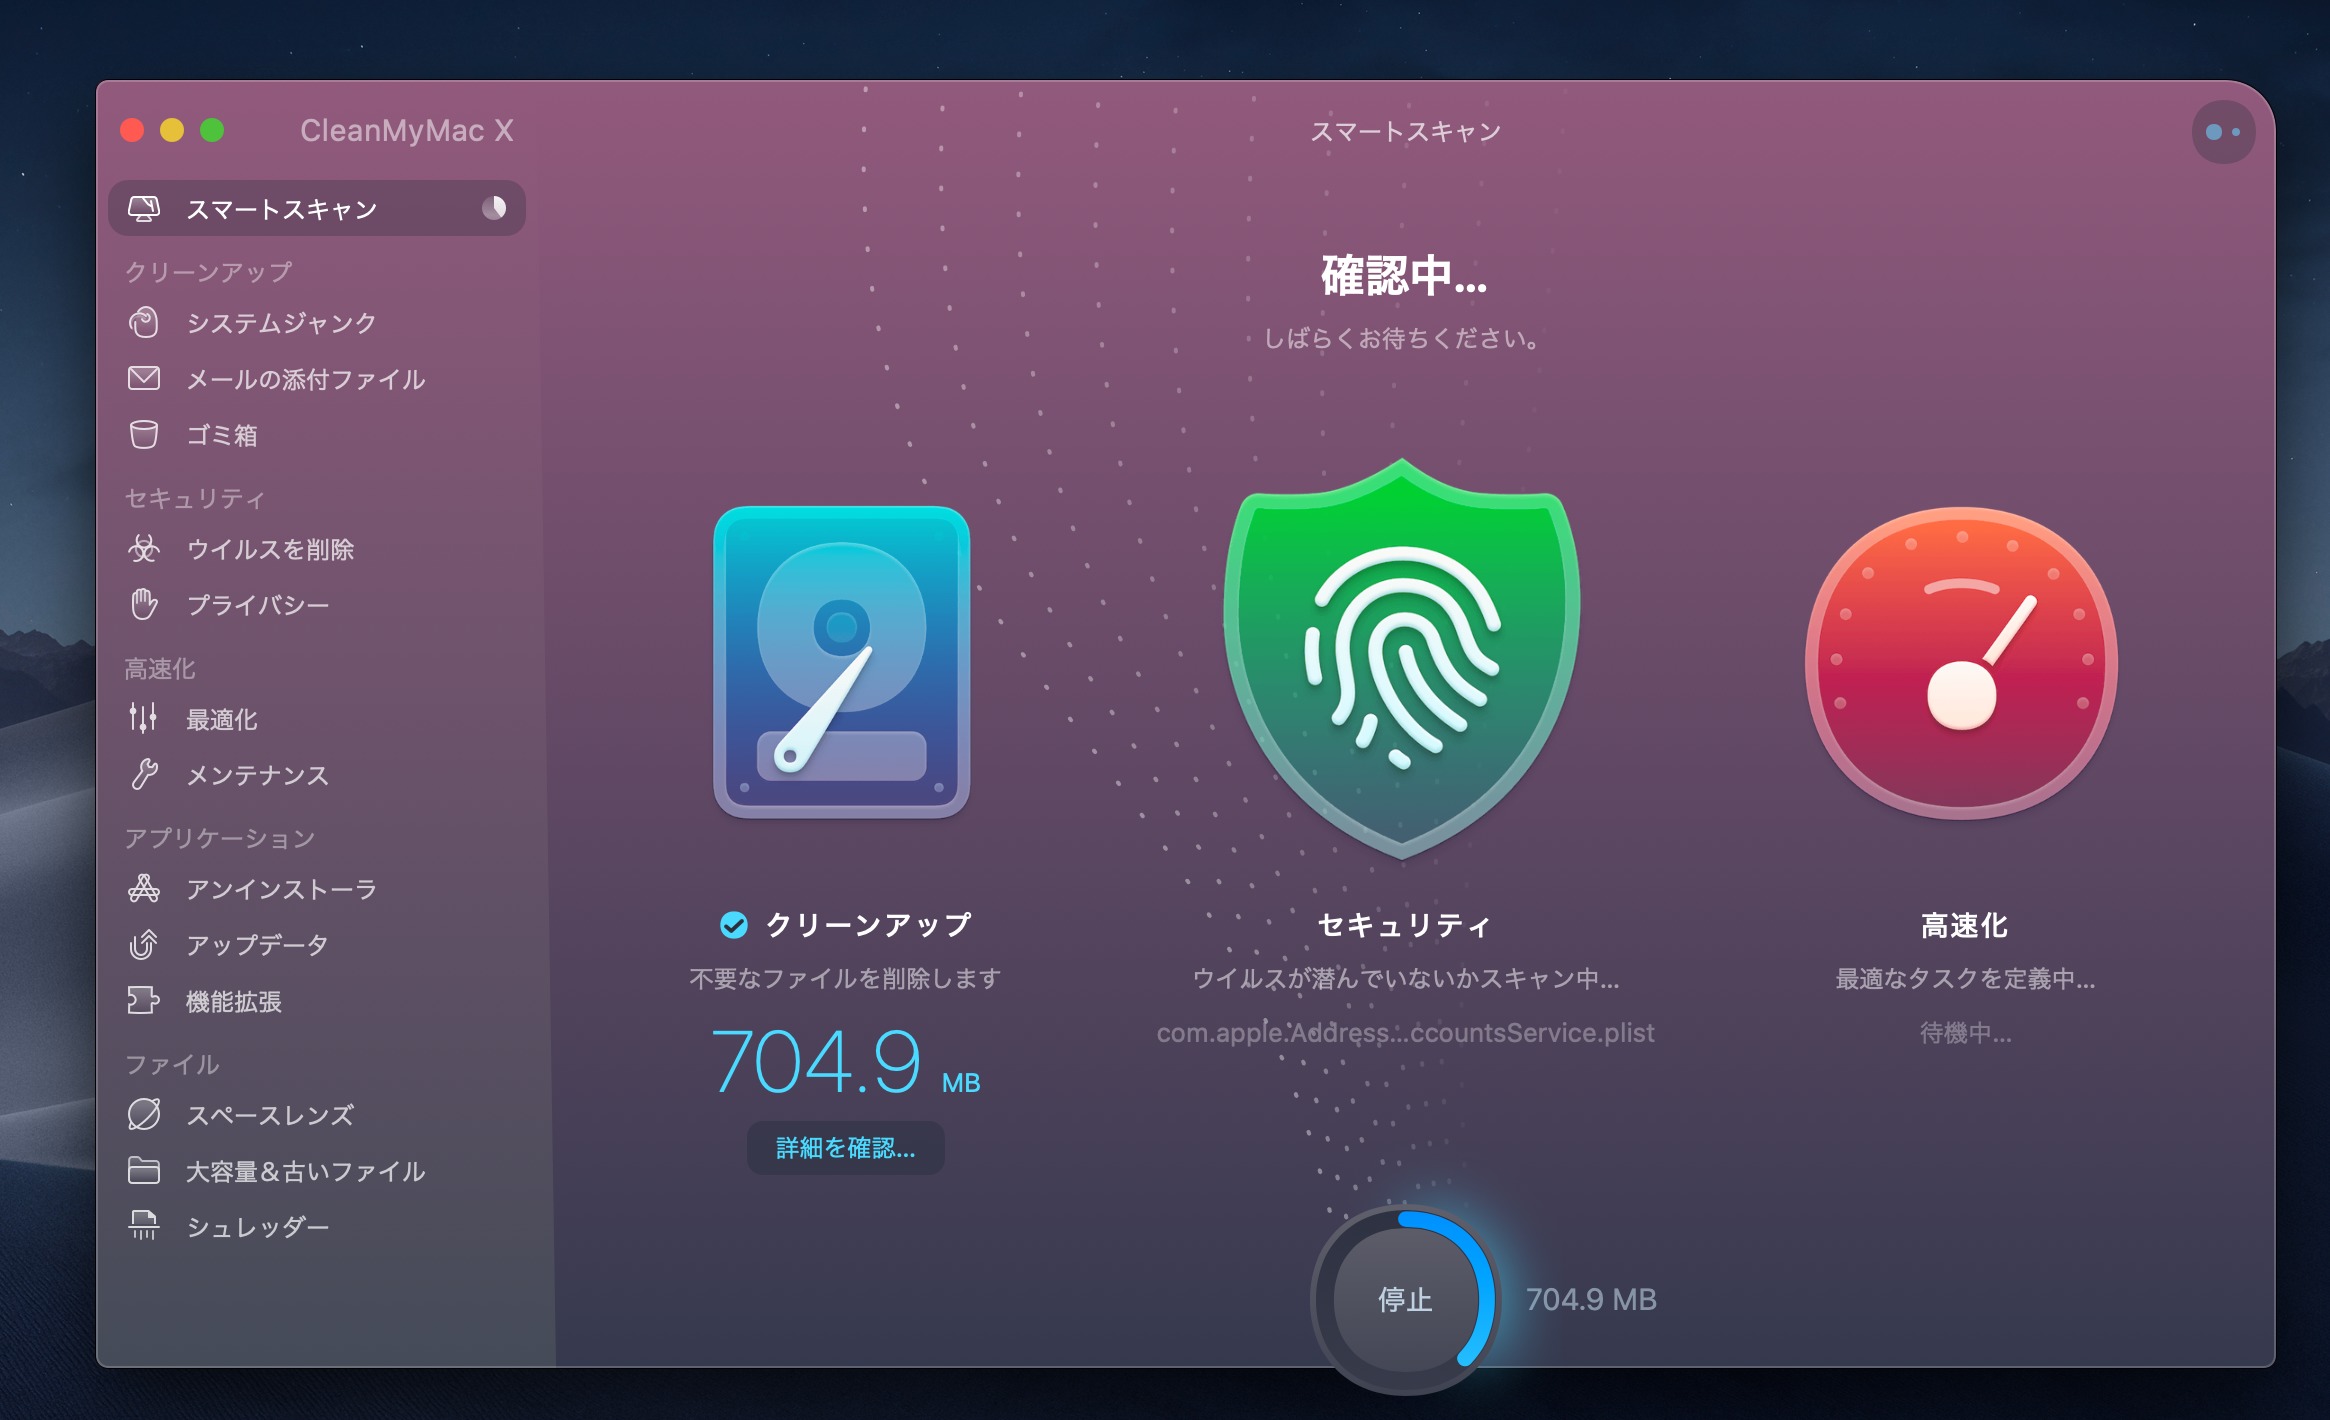
Task: Click the システムジャンク icon
Action: pyautogui.click(x=144, y=322)
